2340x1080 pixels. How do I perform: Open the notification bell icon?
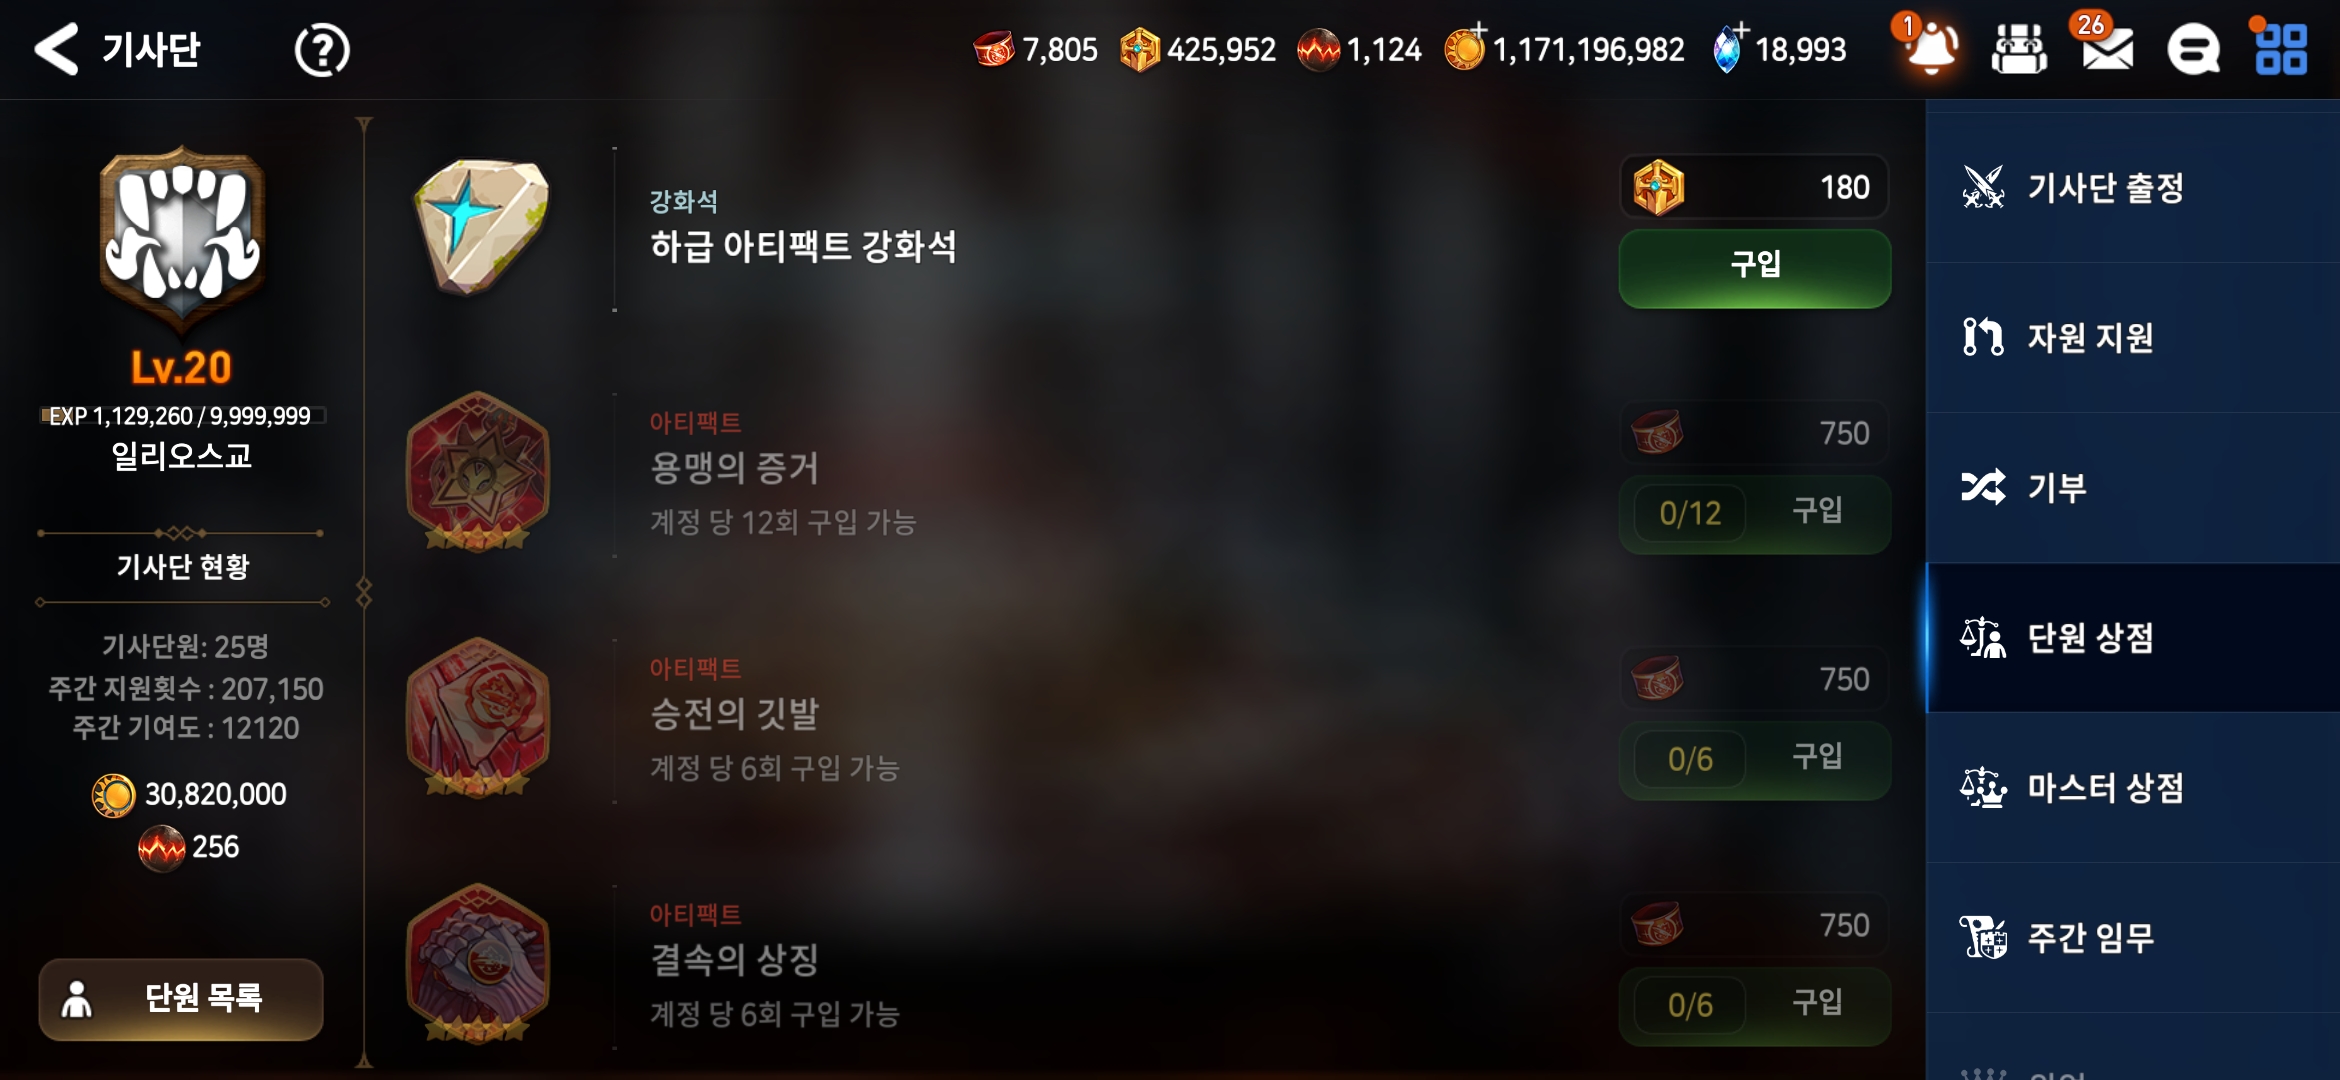tap(1931, 48)
